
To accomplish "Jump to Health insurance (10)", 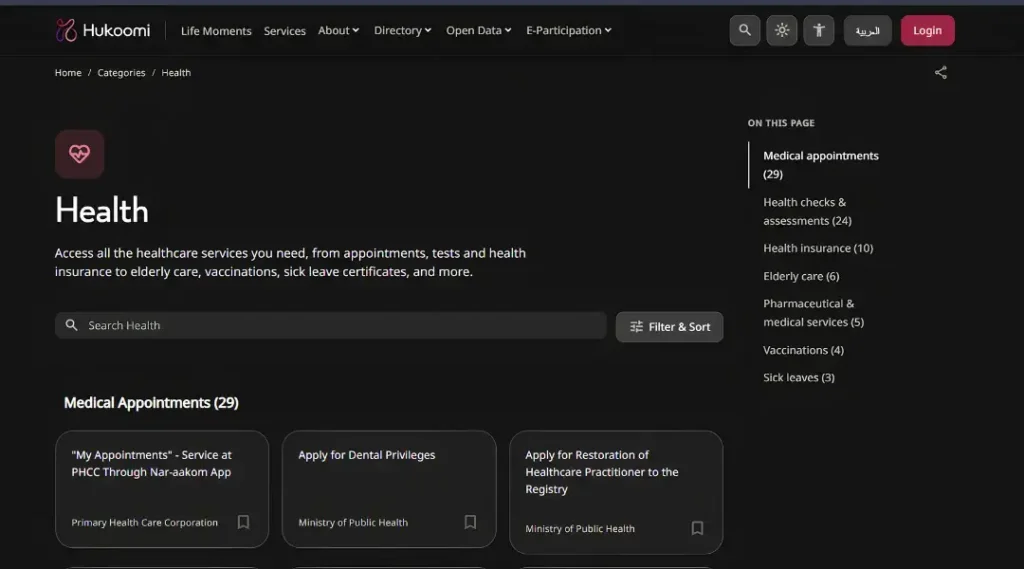I will 818,248.
